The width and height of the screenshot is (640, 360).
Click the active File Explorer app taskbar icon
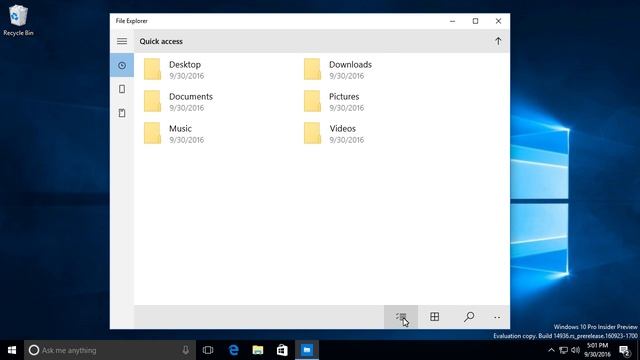pyautogui.click(x=307, y=350)
